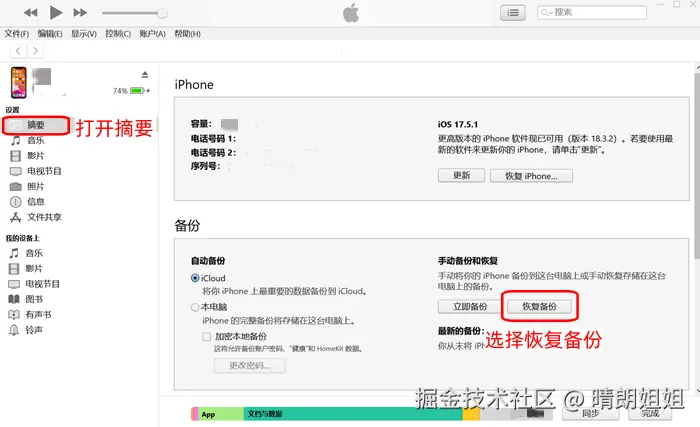The width and height of the screenshot is (700, 427).
Task: Click the 搜索 search field
Action: point(592,13)
